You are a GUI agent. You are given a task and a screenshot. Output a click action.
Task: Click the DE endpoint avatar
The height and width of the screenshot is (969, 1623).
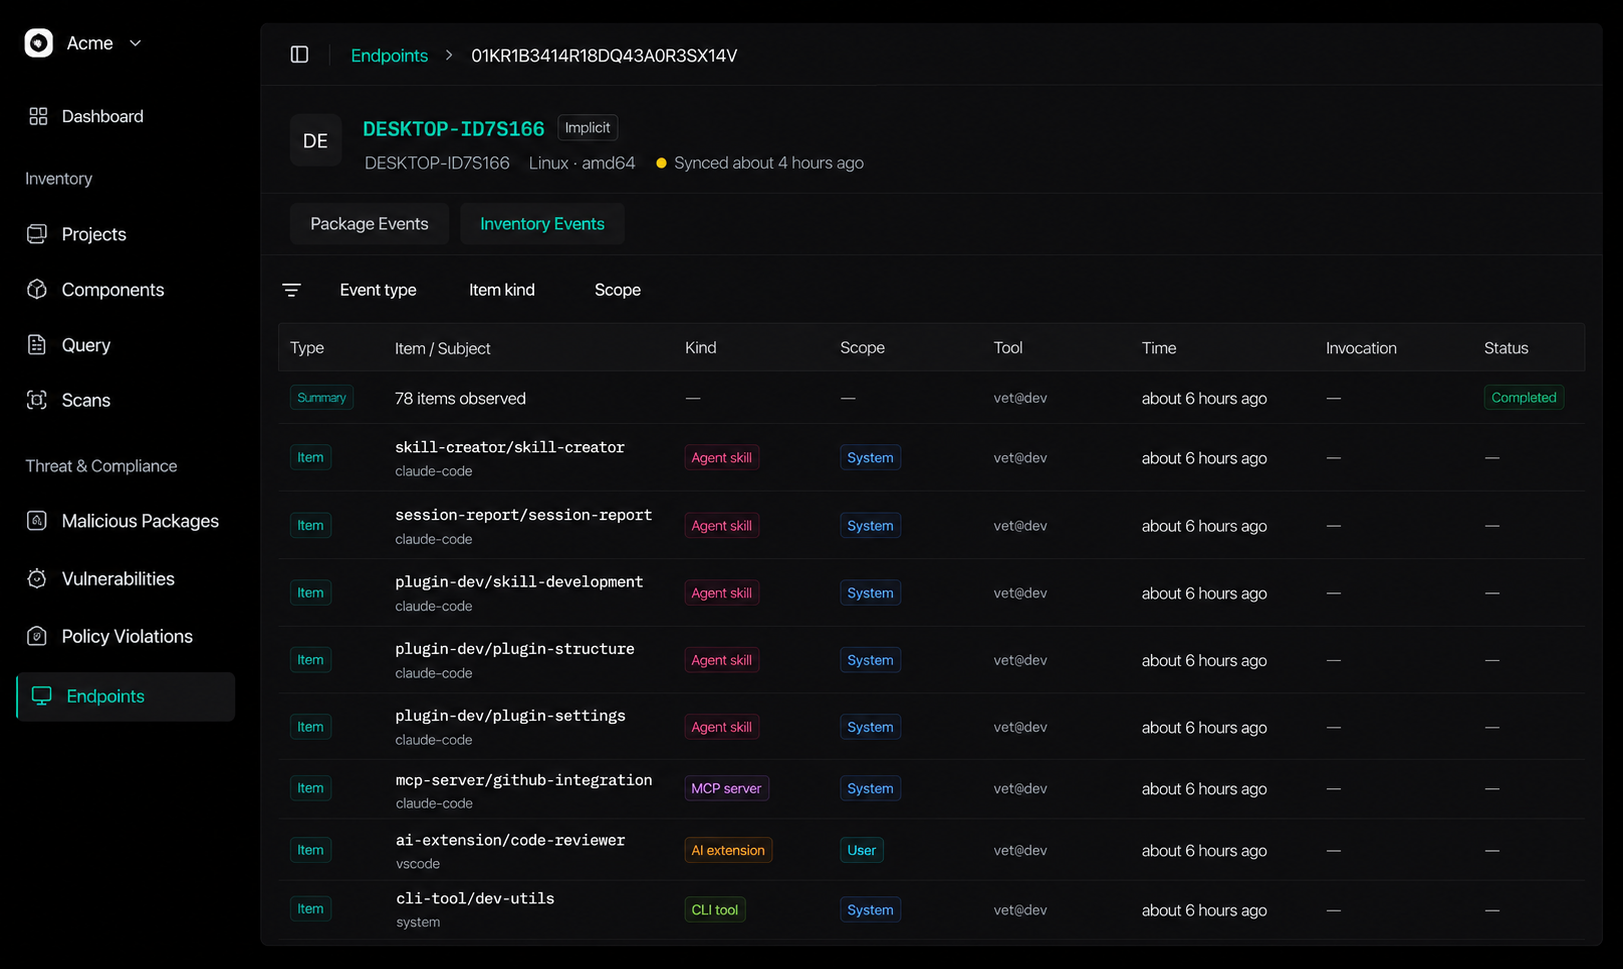pos(315,141)
